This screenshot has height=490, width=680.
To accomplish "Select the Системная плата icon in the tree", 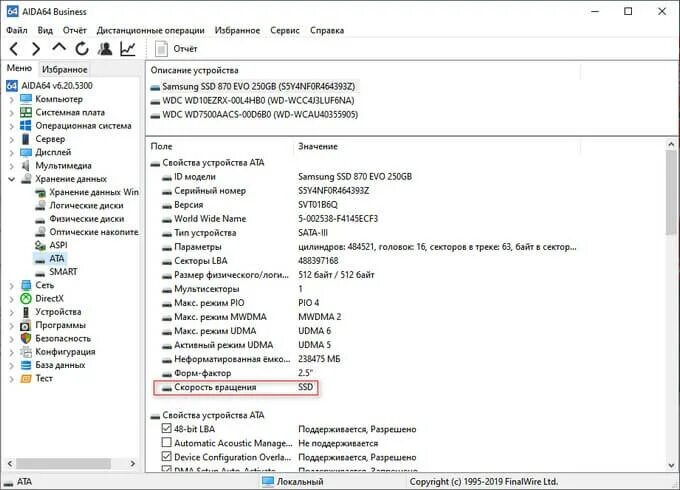I will (x=26, y=112).
